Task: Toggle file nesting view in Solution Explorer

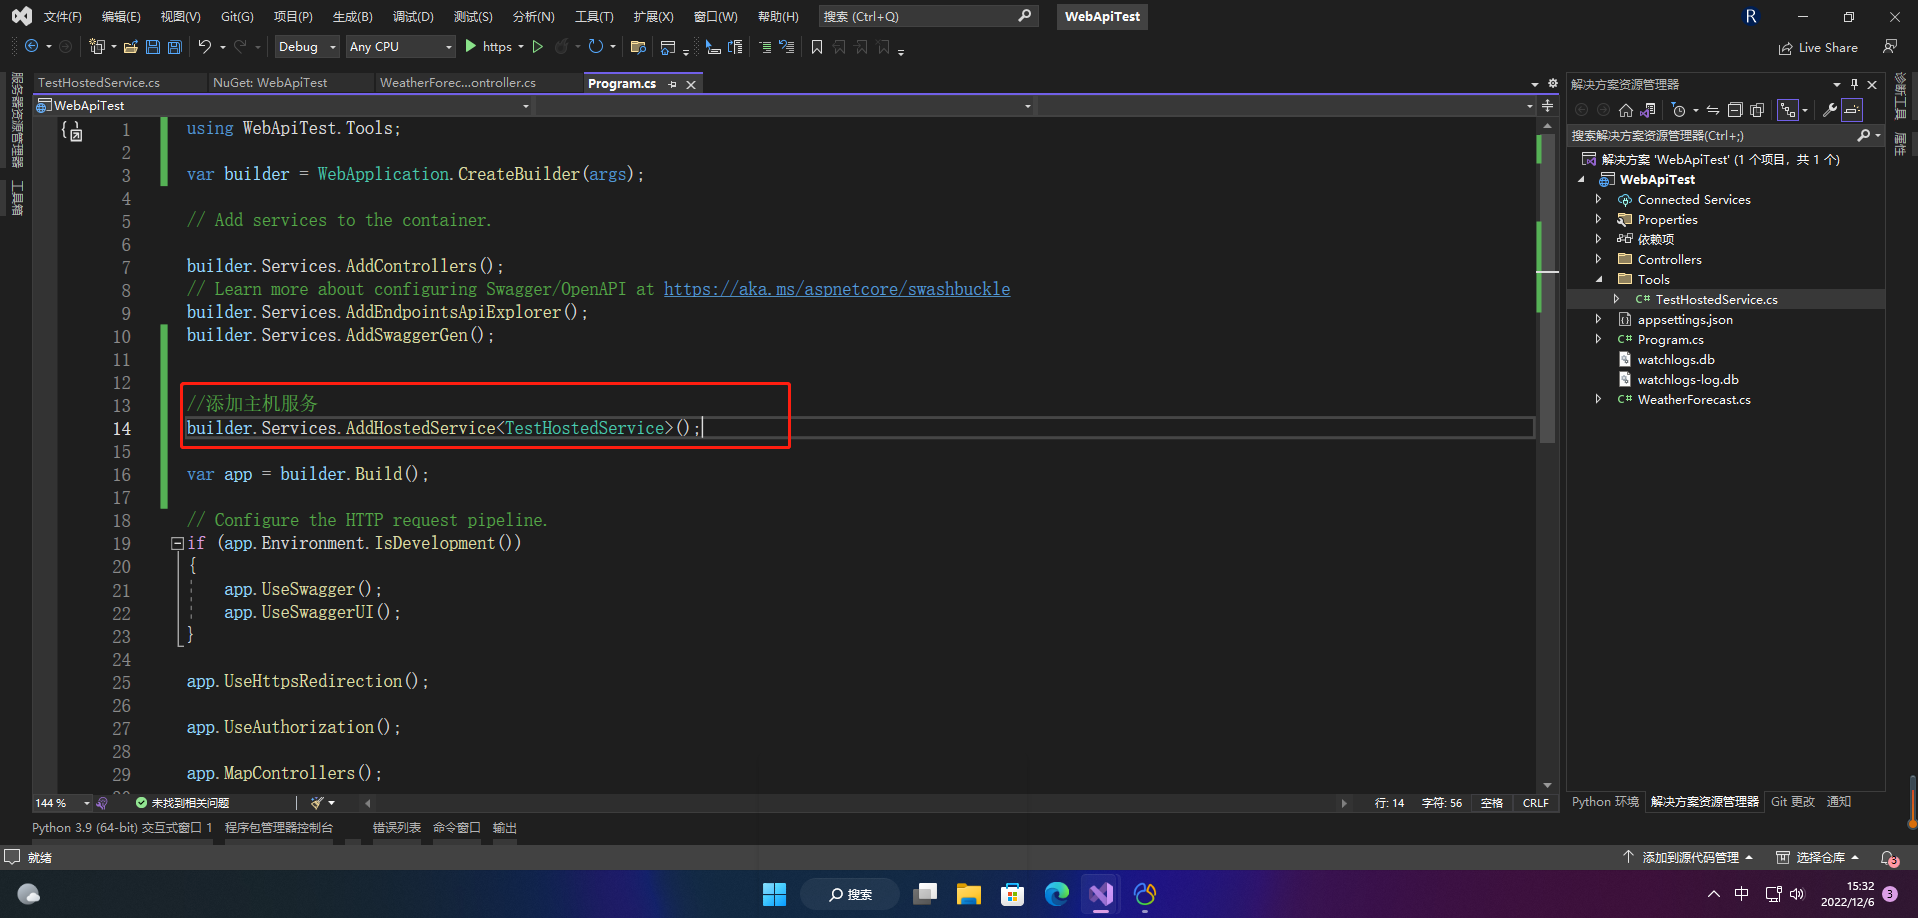Action: [x=1788, y=110]
